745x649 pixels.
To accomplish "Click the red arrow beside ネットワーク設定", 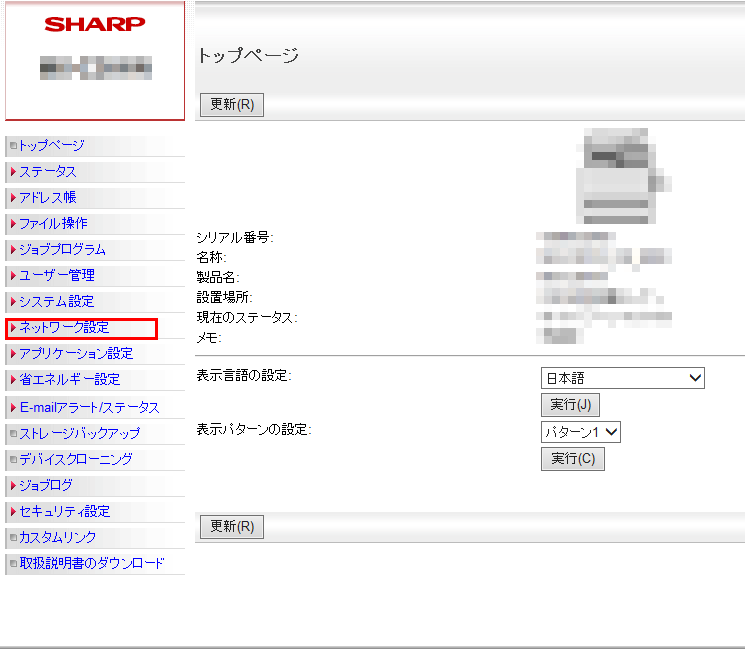I will coord(13,327).
